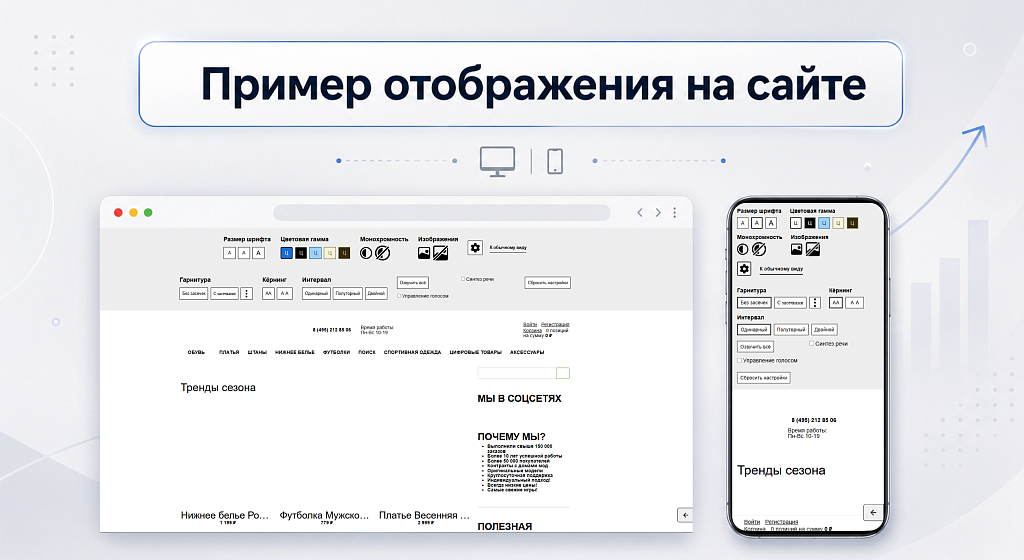This screenshot has height=560, width=1024.
Task: Open 'АКСЕССУАРЫ' menu item
Action: pyautogui.click(x=527, y=352)
